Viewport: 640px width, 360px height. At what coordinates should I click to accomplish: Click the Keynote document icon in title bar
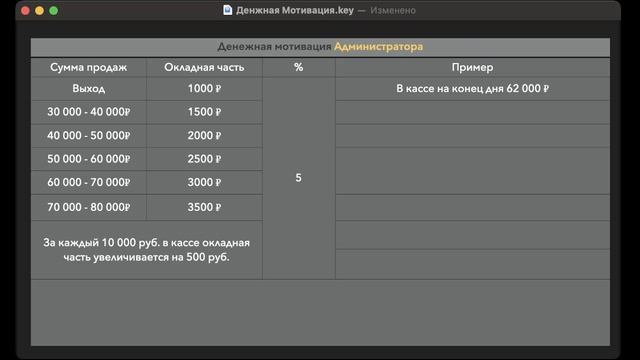click(x=228, y=10)
